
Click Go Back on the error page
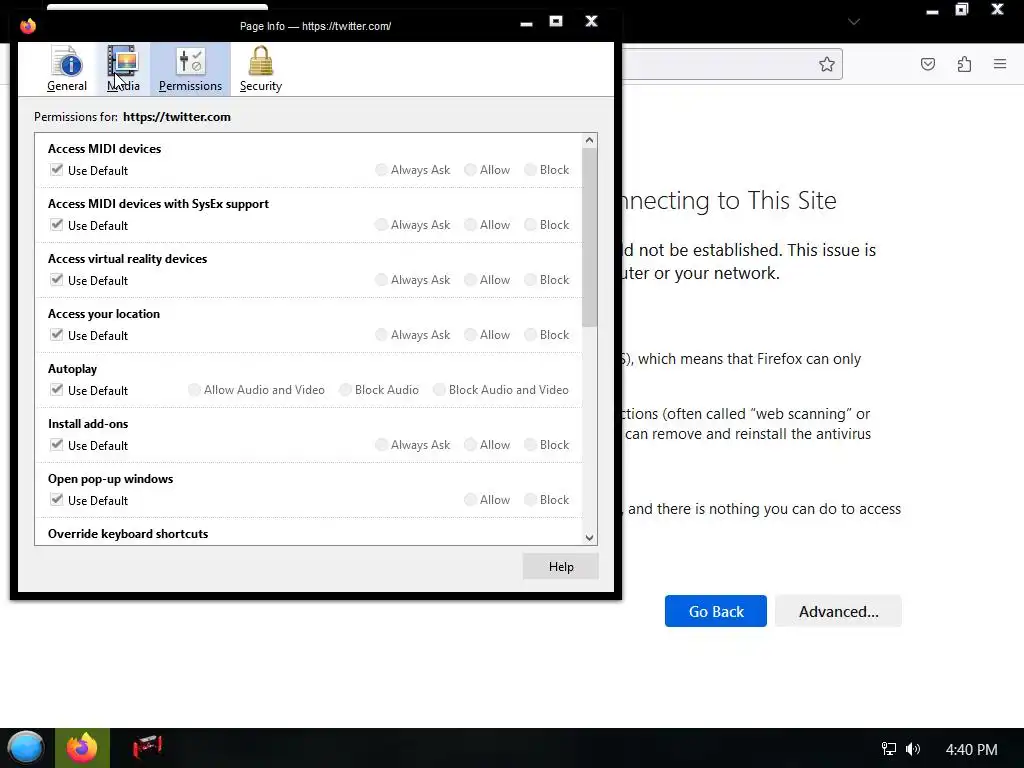point(716,611)
